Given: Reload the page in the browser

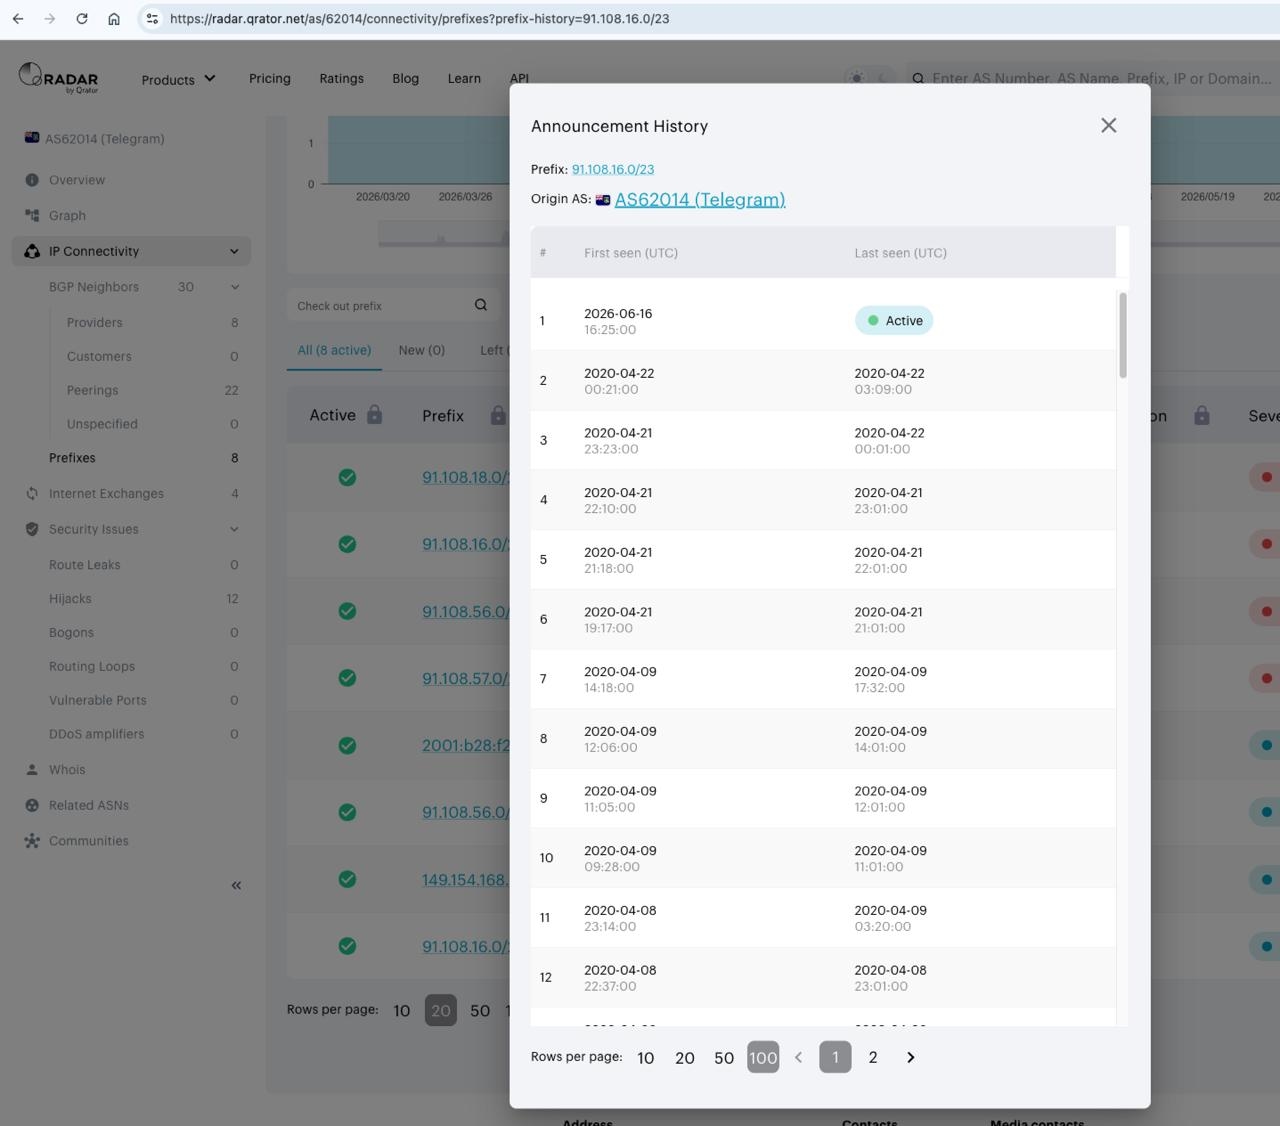Looking at the screenshot, I should (x=82, y=19).
